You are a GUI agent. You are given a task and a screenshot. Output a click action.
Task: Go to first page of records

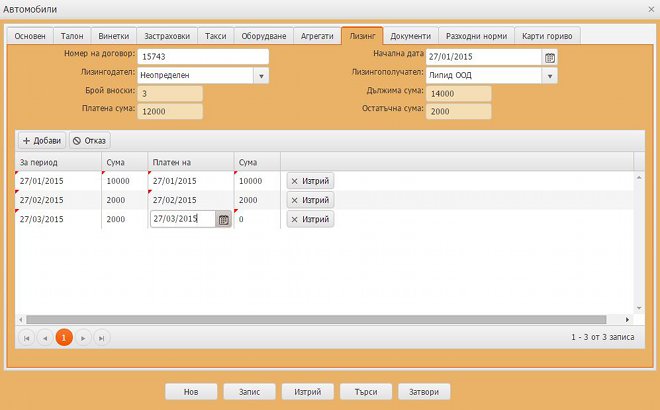click(26, 338)
